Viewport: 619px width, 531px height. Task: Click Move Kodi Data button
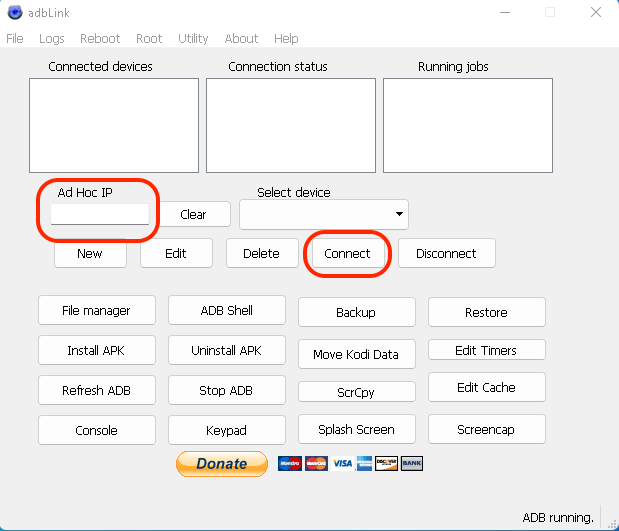tap(356, 354)
